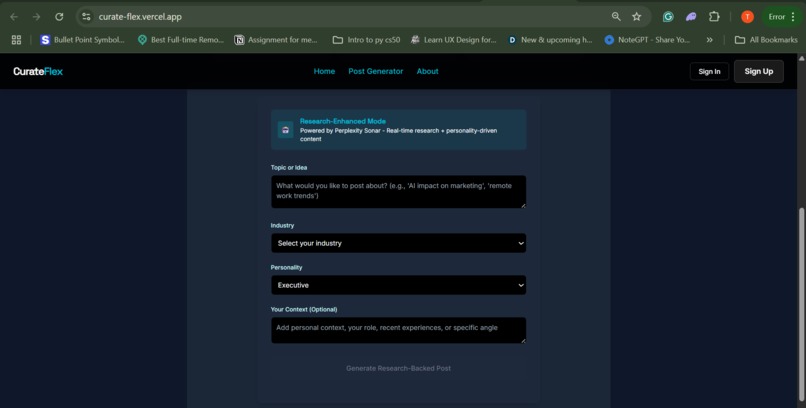Open the Select your industry dropdown
This screenshot has width=806, height=408.
point(398,243)
